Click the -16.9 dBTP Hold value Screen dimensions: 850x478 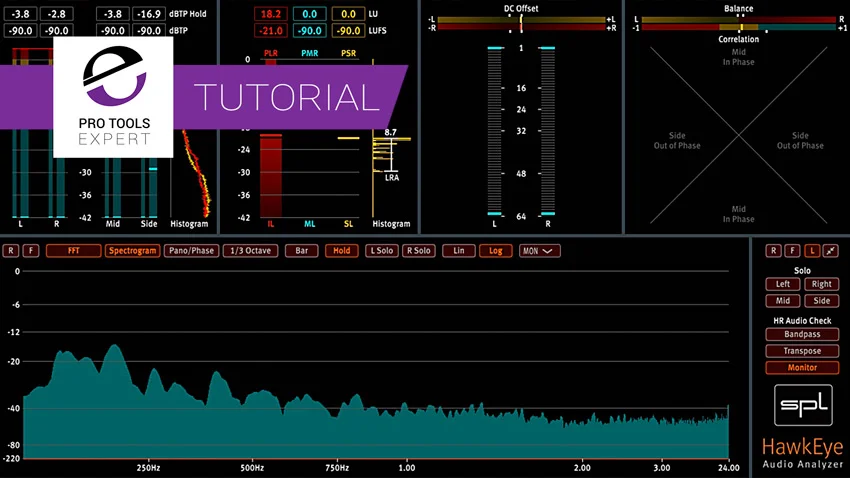coord(149,14)
